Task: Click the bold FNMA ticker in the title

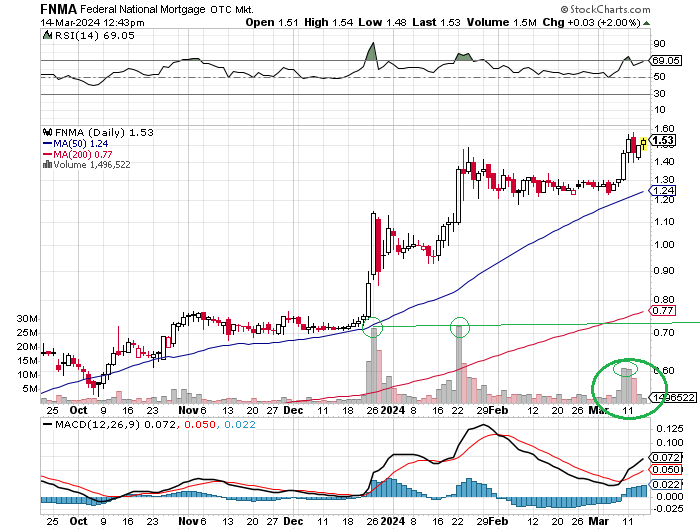Action: (x=58, y=9)
